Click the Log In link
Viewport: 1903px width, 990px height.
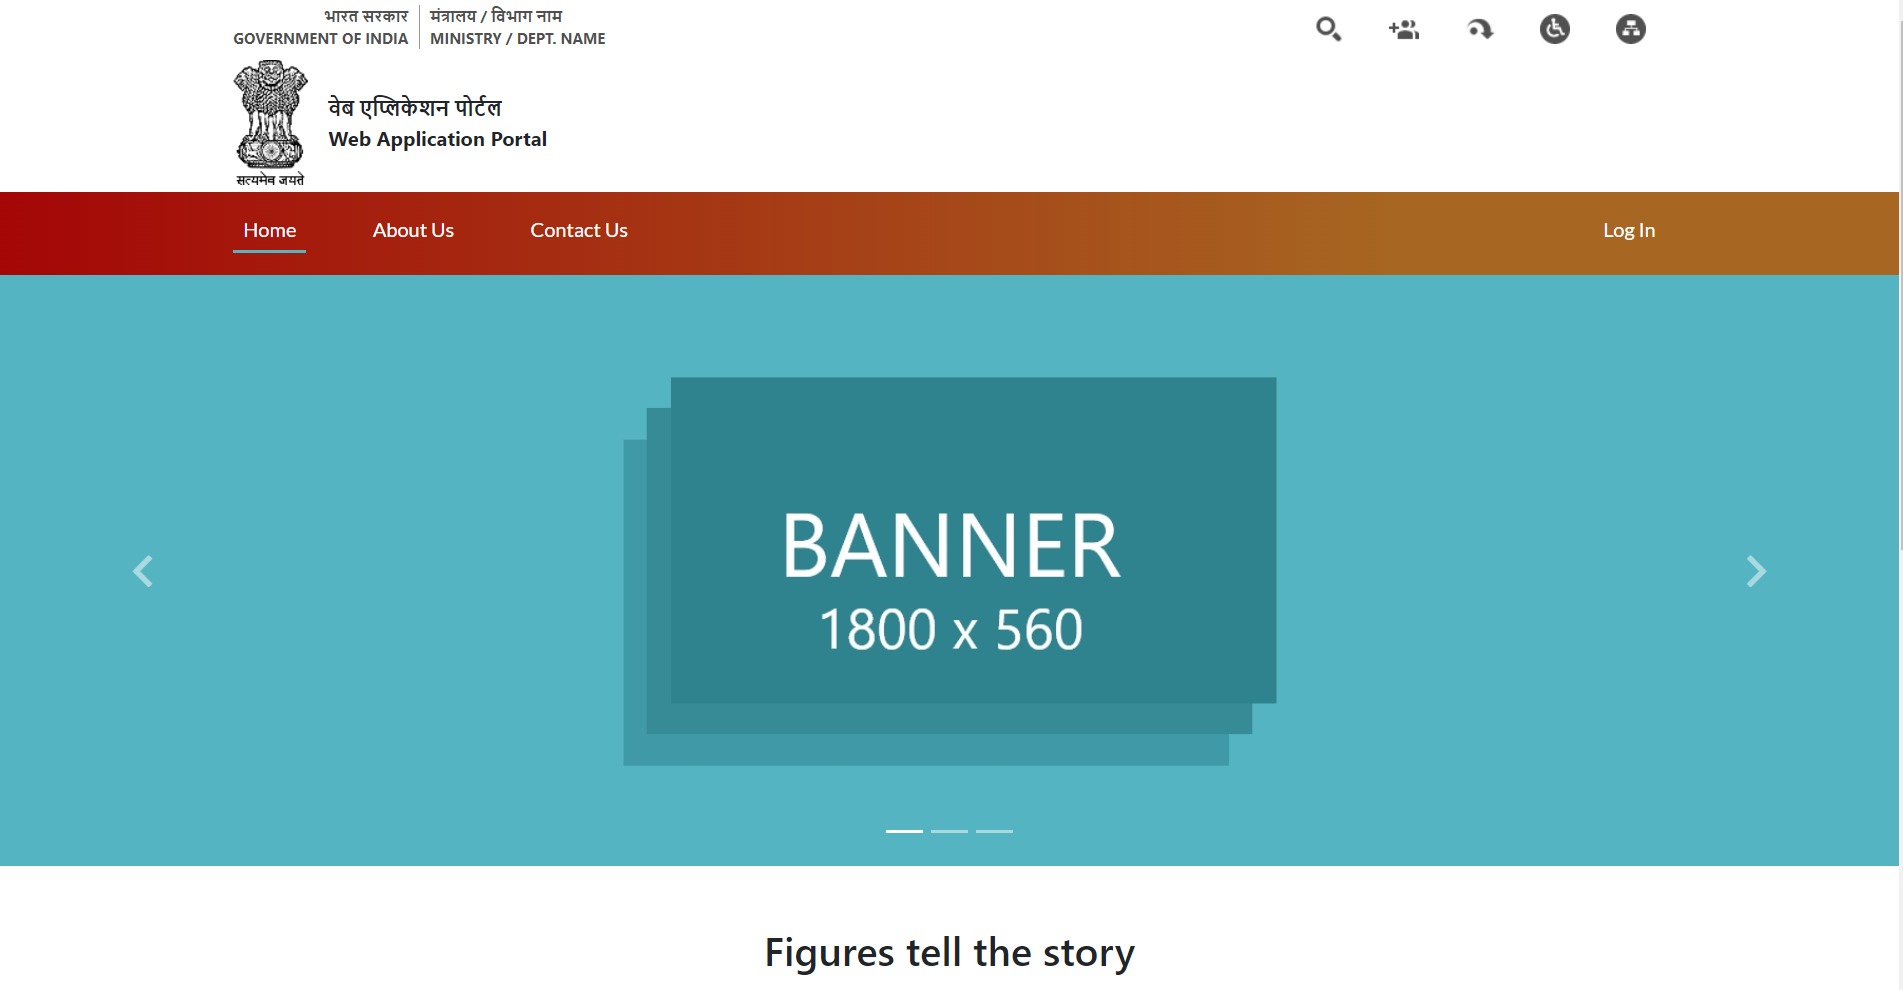tap(1629, 230)
